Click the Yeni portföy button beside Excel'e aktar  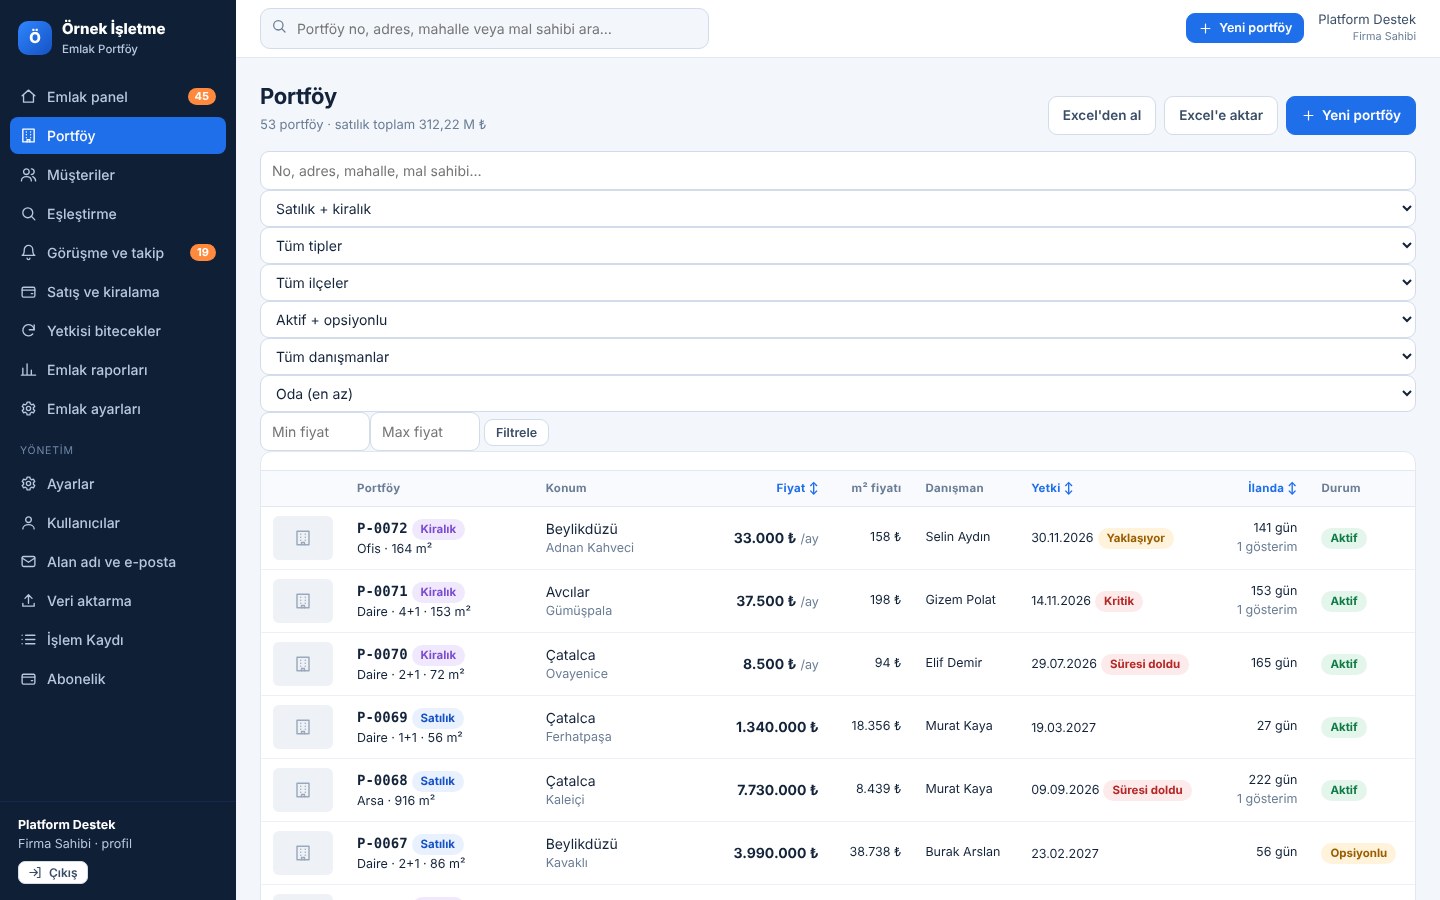point(1351,115)
